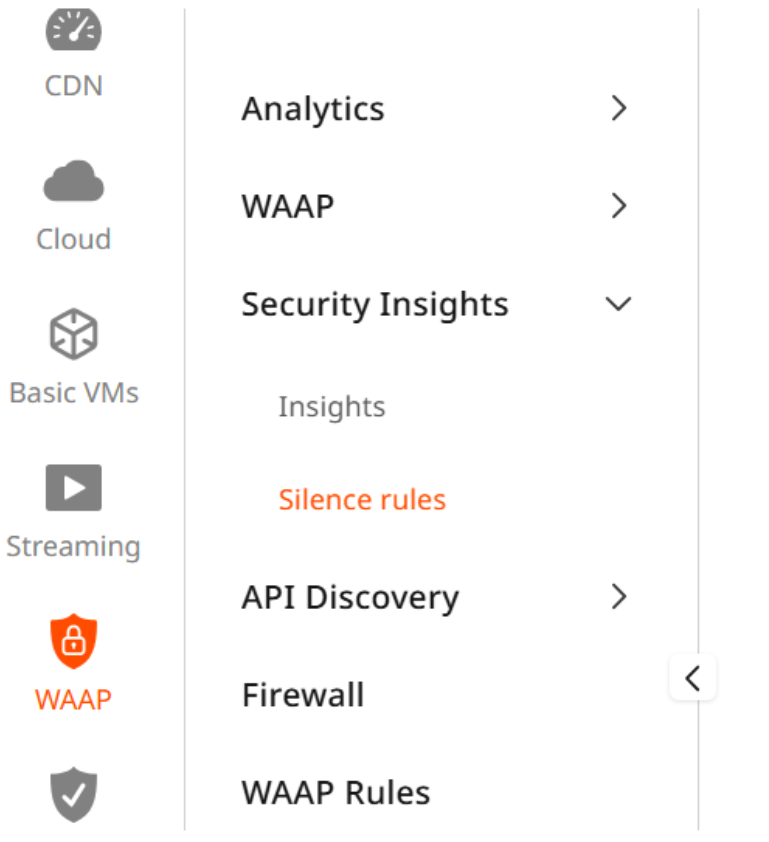Select Silence rules from Security Insights
769x842 pixels.
pyautogui.click(x=362, y=499)
